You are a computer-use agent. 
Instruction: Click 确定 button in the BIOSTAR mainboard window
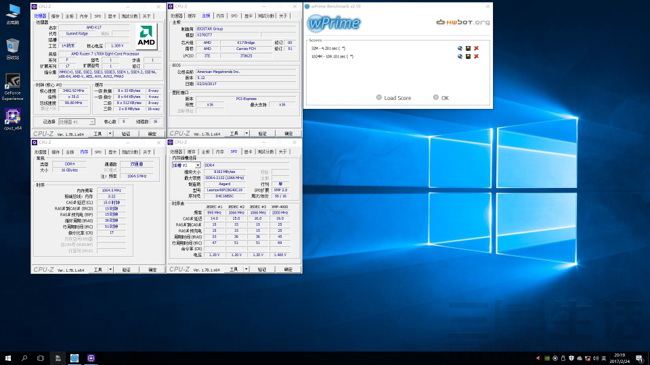click(289, 134)
